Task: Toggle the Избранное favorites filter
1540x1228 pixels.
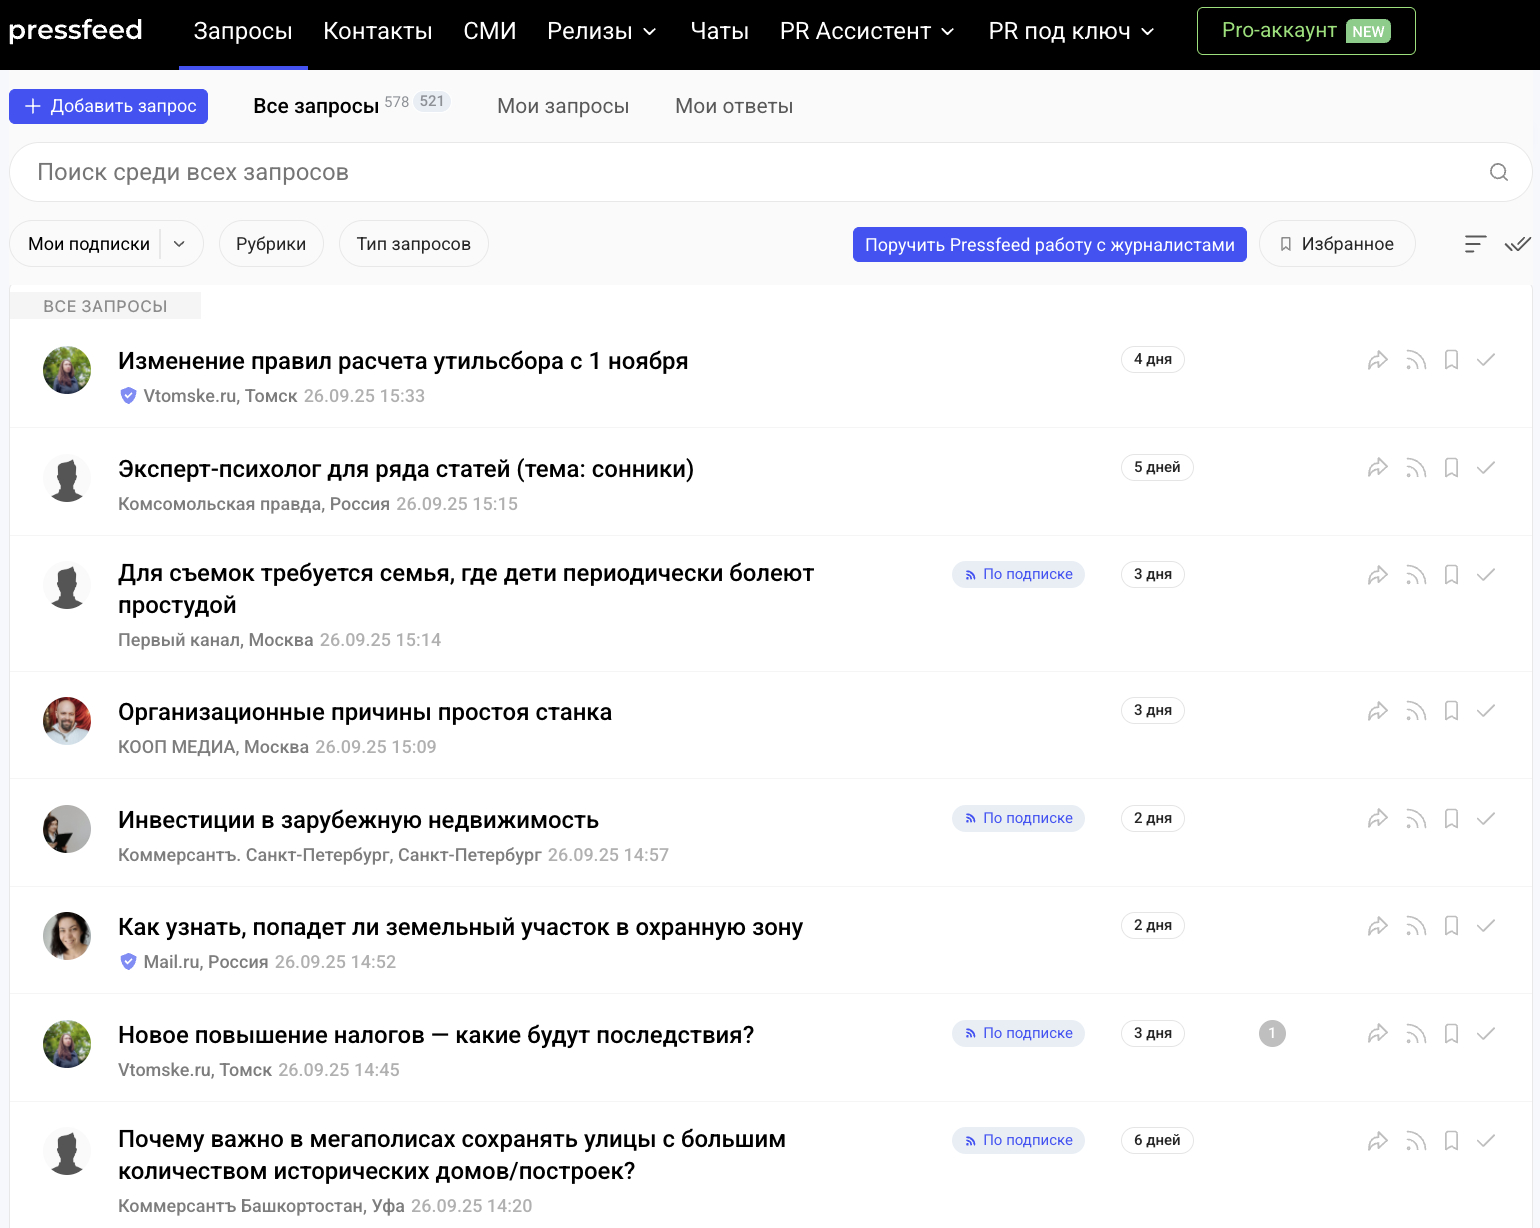Action: (x=1337, y=244)
